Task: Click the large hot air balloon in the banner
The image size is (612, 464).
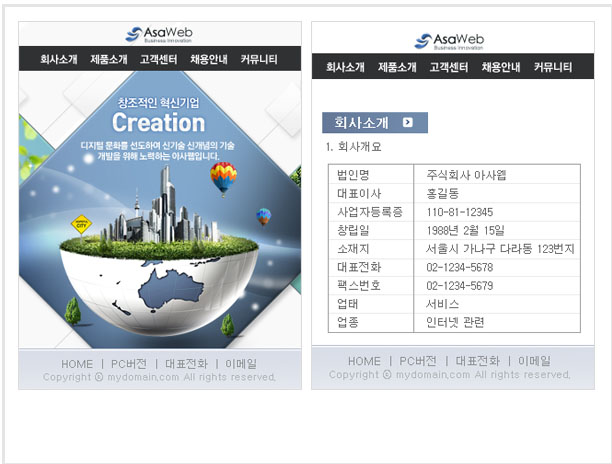Action: (x=223, y=178)
